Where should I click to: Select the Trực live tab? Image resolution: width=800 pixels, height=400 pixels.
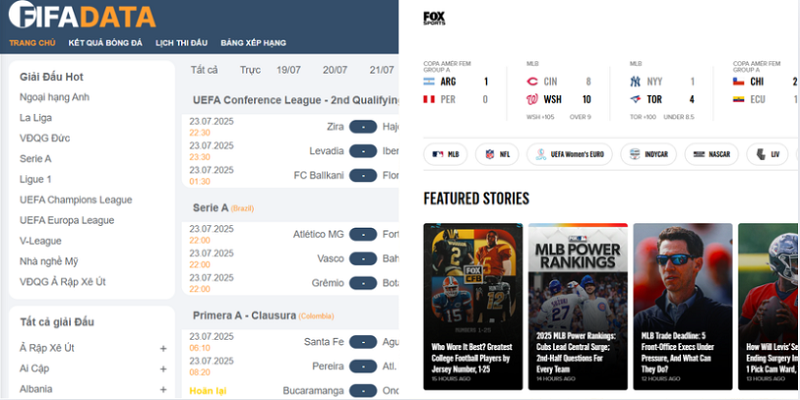[x=250, y=70]
